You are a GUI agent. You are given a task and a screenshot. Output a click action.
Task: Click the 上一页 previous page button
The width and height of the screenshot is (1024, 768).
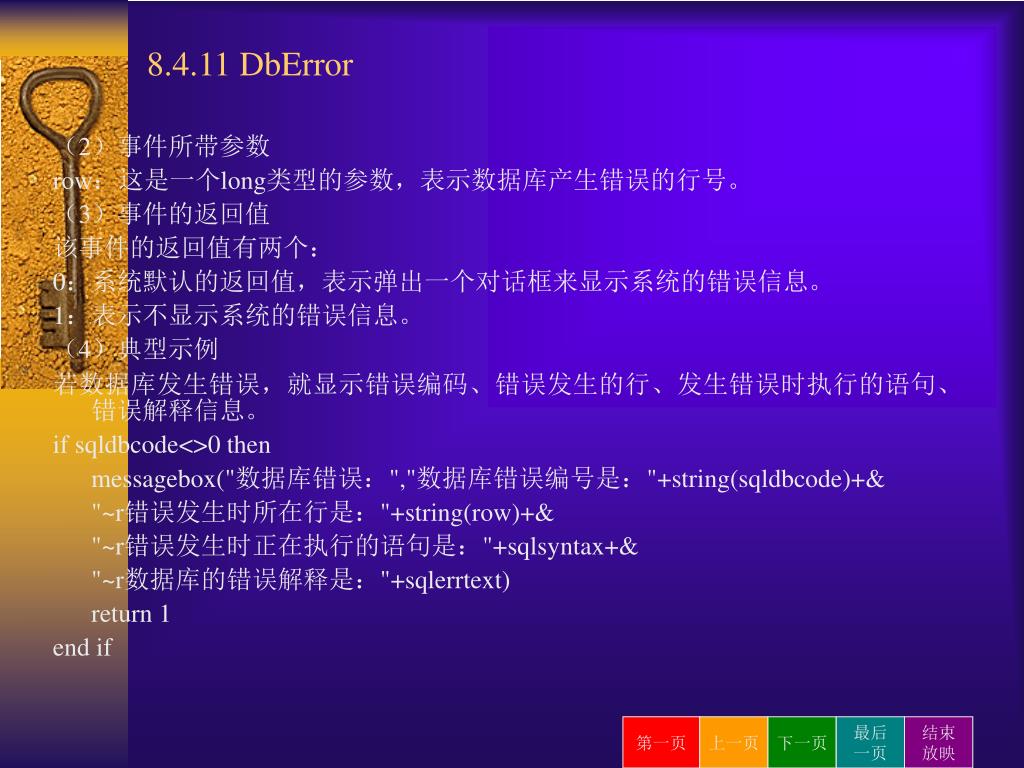coord(733,742)
